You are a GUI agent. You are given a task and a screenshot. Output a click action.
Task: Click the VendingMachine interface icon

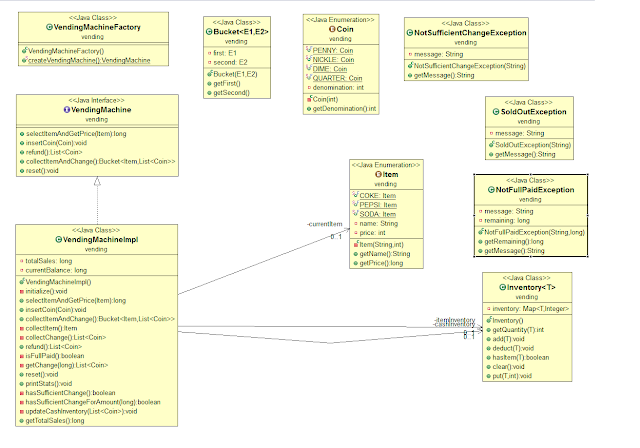(x=67, y=110)
